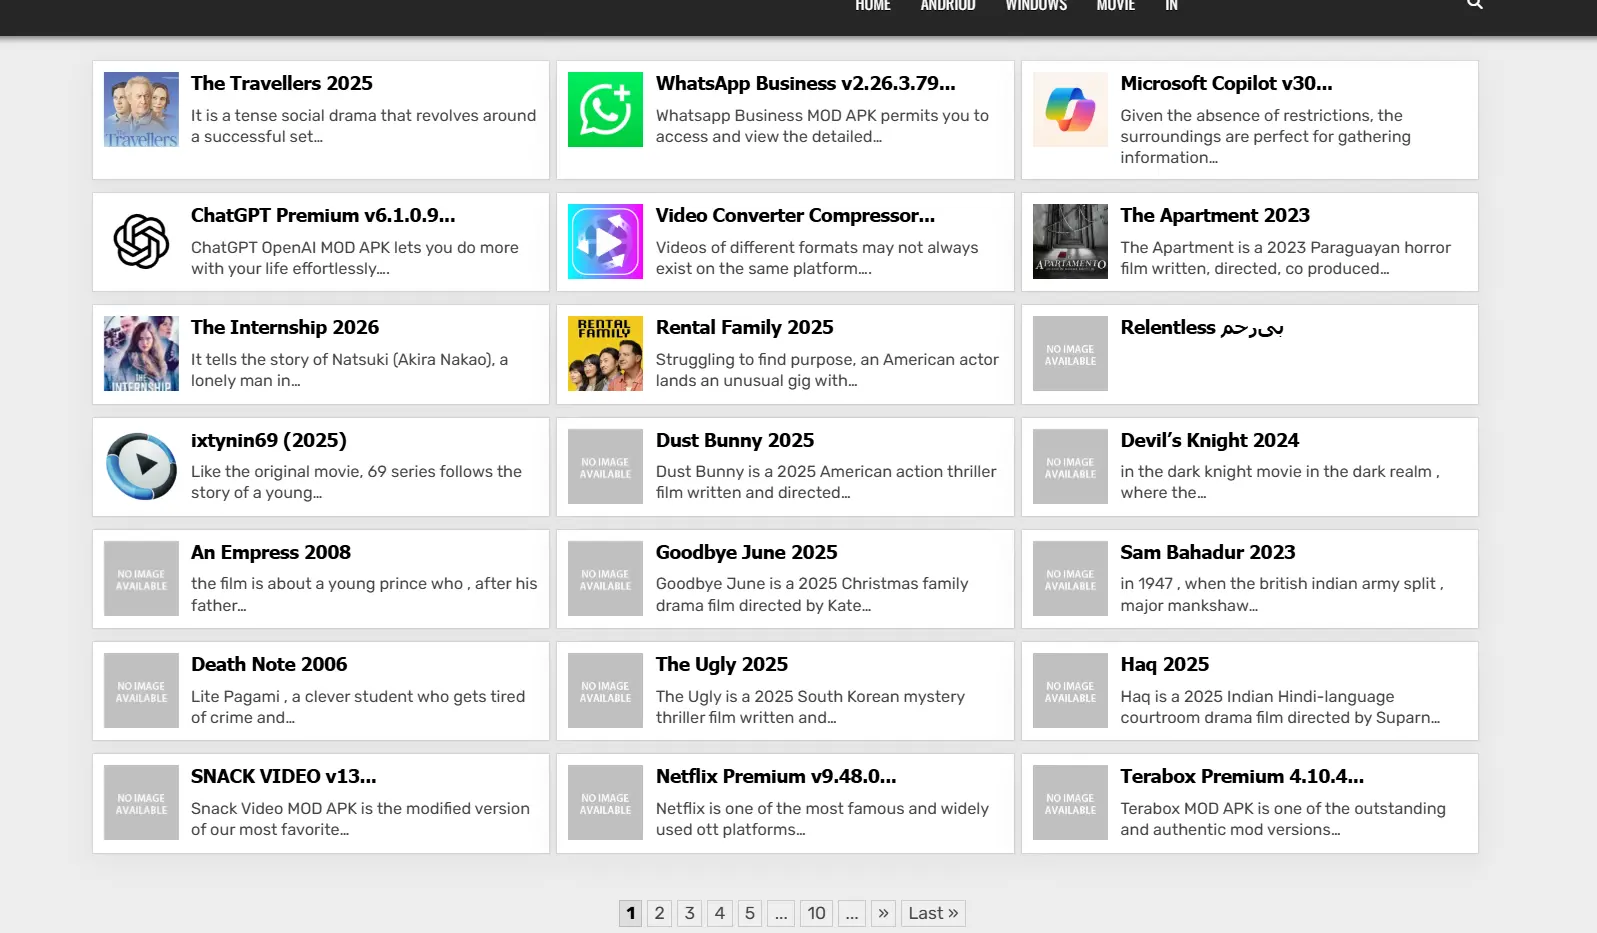This screenshot has width=1597, height=933.
Task: Open Devil's Knight 2024 title link
Action: [1209, 440]
